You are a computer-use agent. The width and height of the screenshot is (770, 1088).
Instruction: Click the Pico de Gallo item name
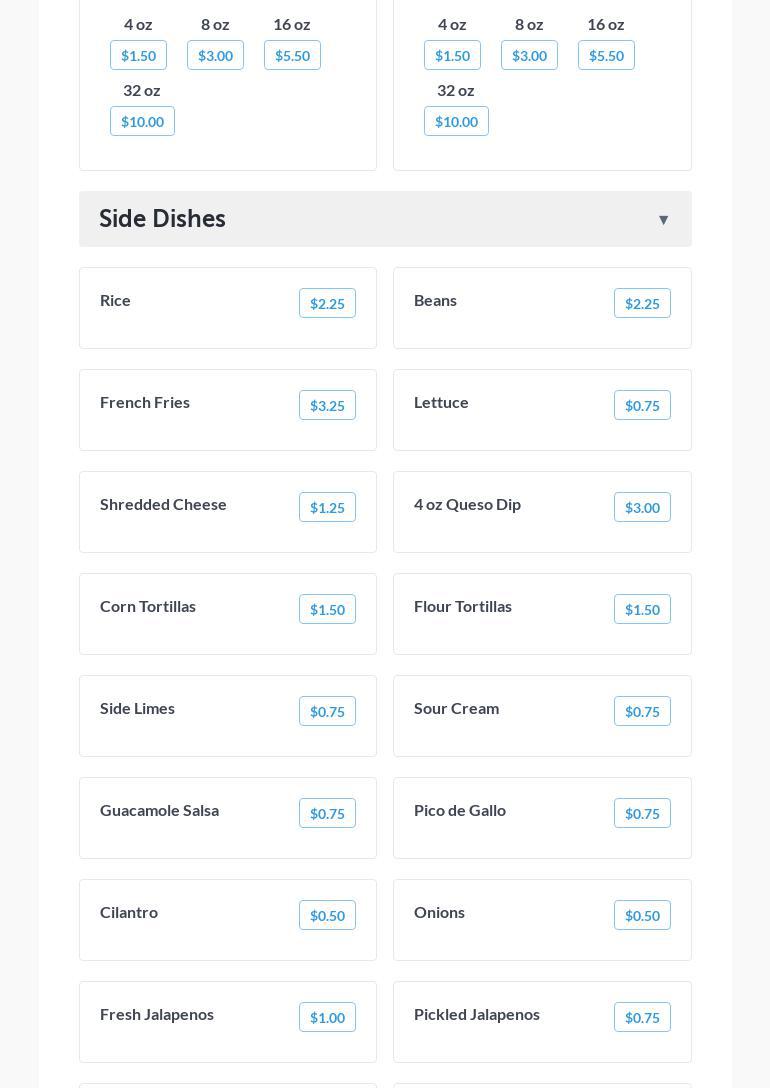click(x=460, y=811)
